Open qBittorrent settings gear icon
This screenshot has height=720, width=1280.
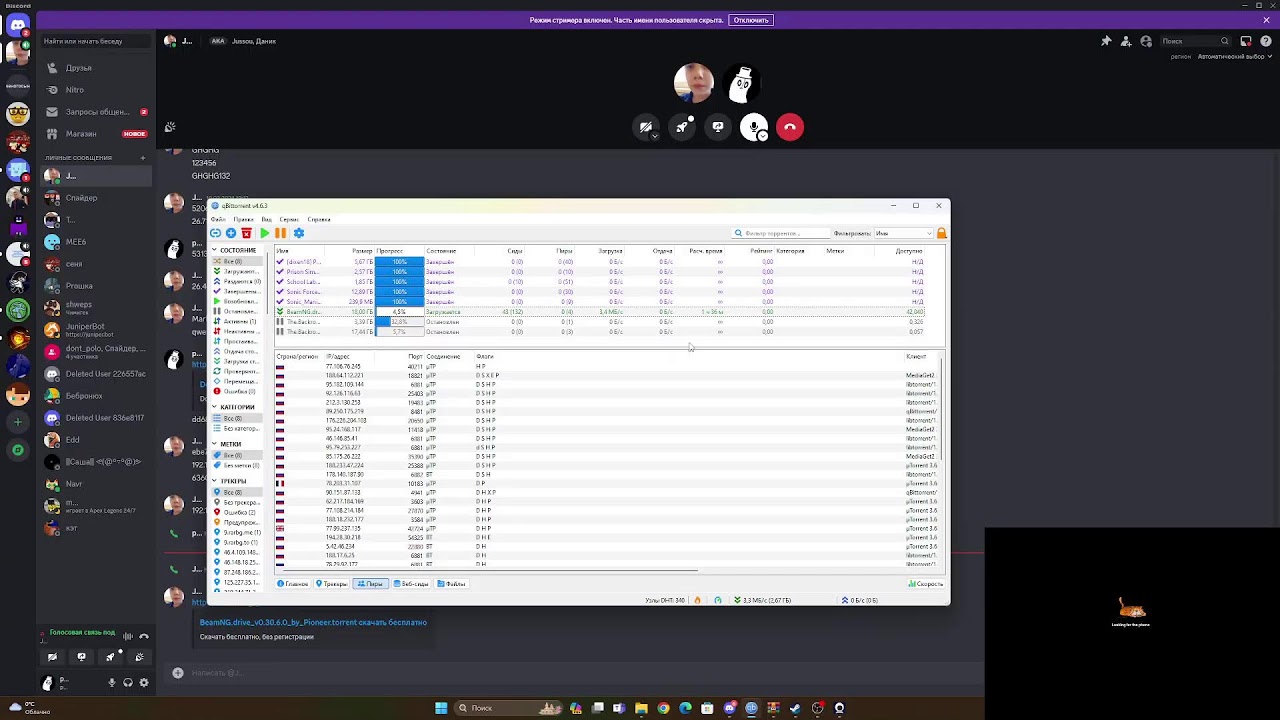(x=298, y=233)
